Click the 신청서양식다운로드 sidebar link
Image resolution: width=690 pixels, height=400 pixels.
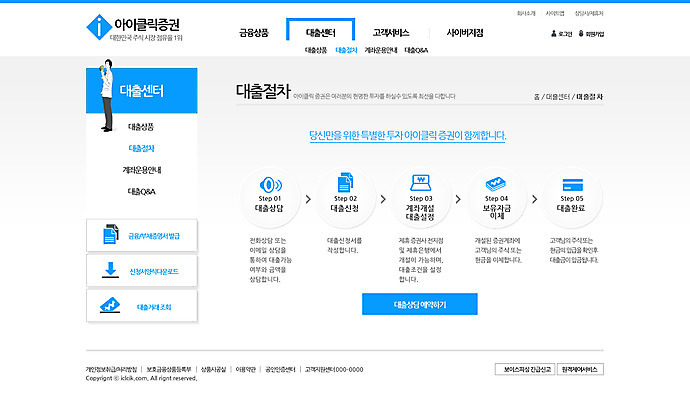142,271
